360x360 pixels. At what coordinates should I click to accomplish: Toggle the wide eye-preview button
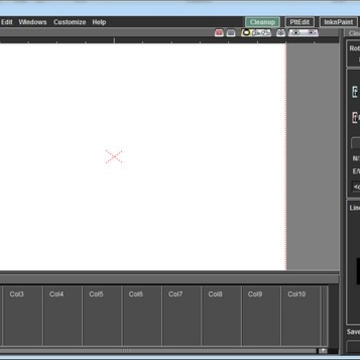click(x=303, y=33)
